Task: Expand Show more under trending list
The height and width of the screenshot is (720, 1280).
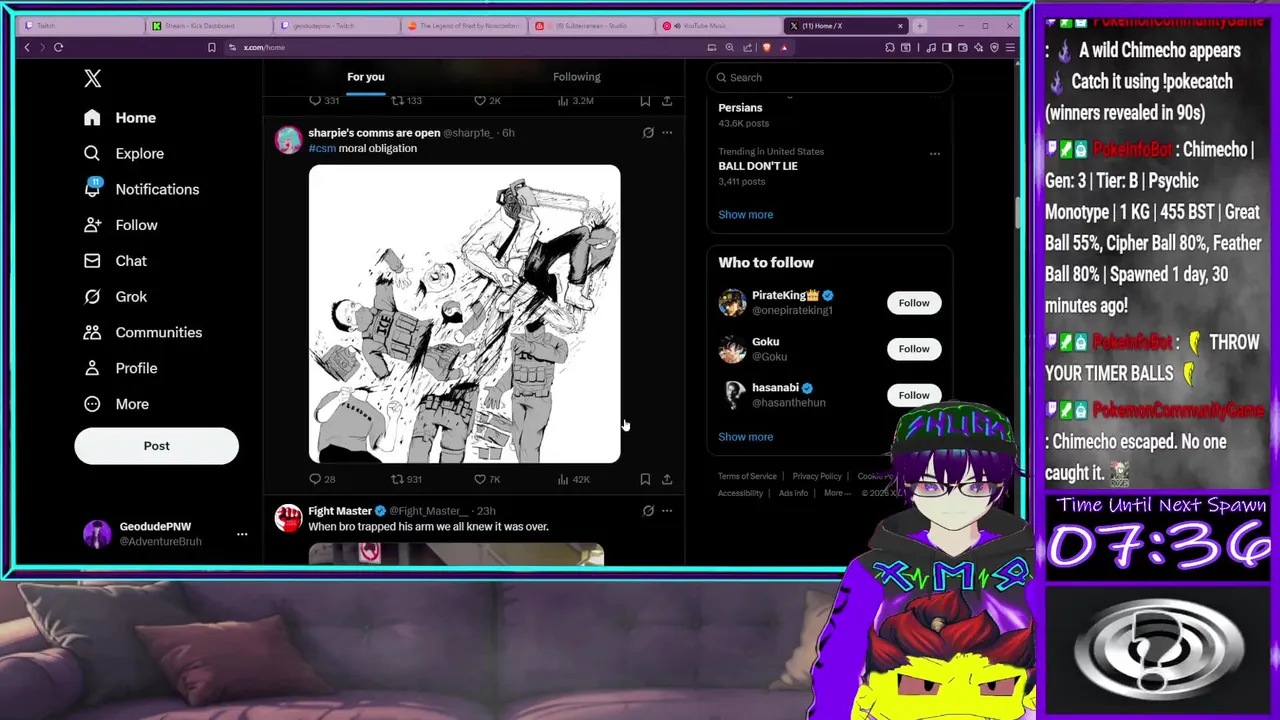Action: [x=746, y=214]
